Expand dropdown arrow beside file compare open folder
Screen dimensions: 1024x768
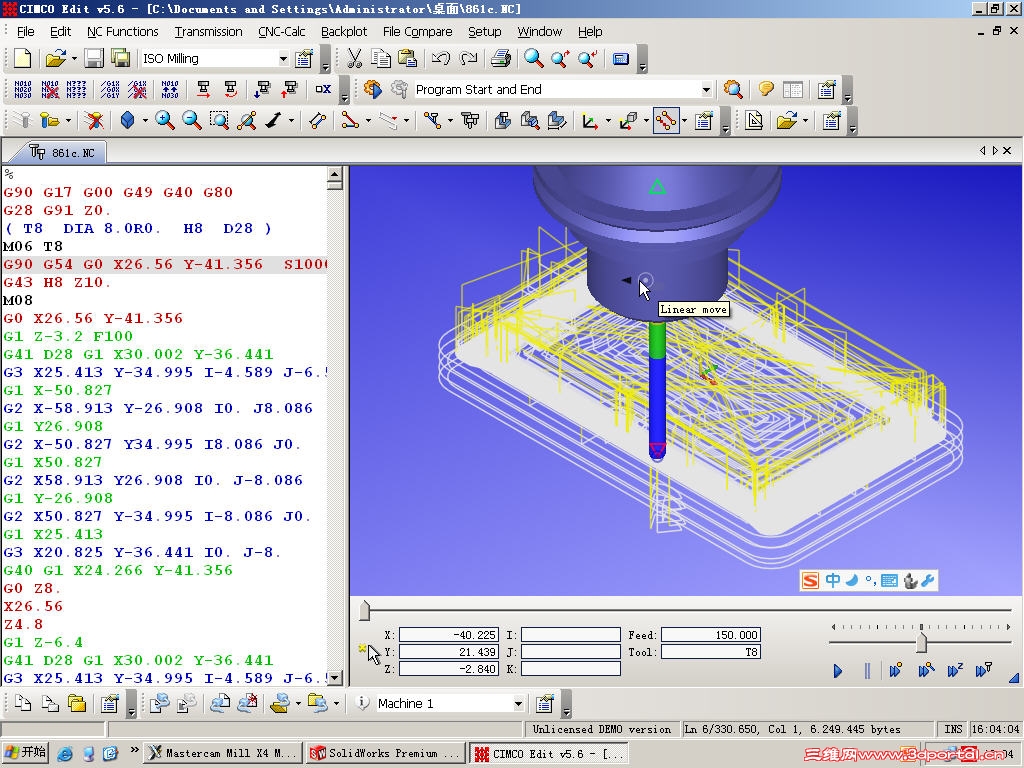(805, 121)
